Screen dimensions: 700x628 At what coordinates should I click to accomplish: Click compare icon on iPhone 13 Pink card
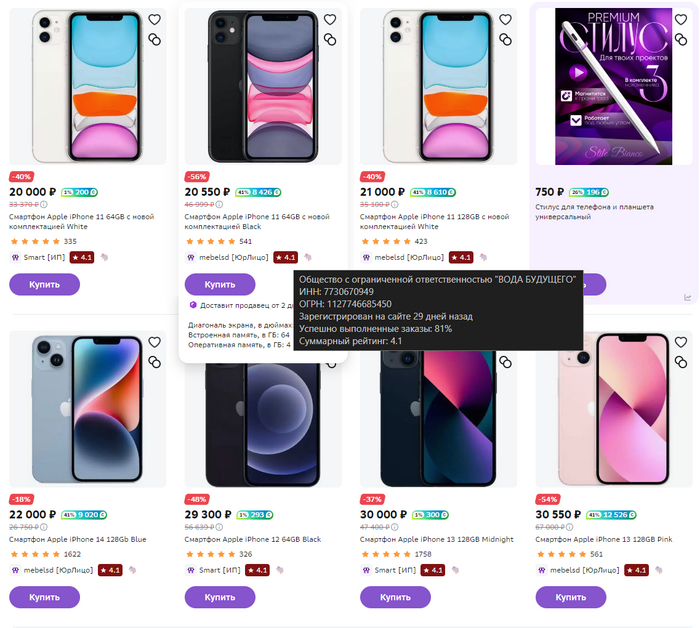680,361
